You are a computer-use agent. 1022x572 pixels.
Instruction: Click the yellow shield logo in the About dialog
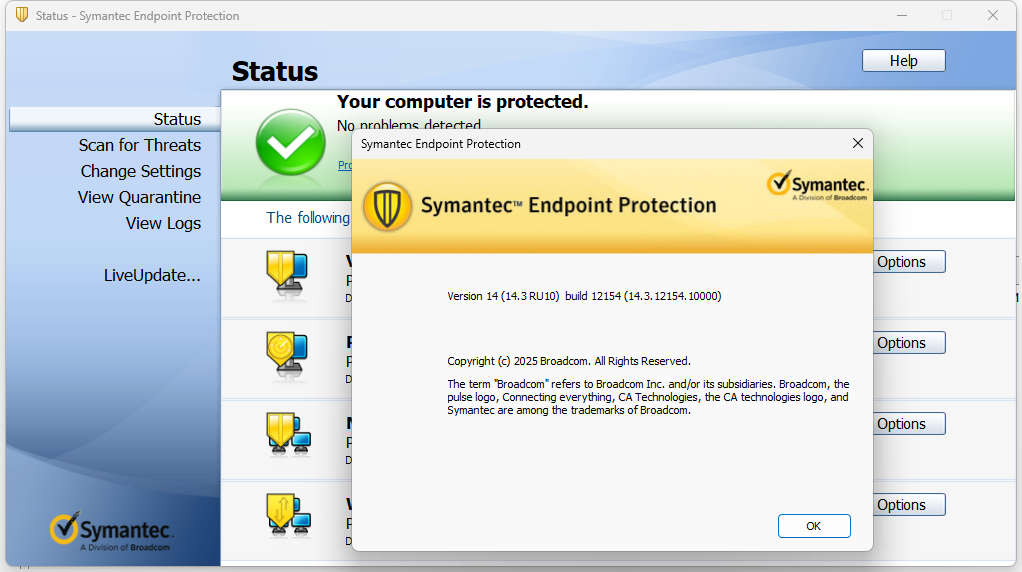click(x=387, y=207)
